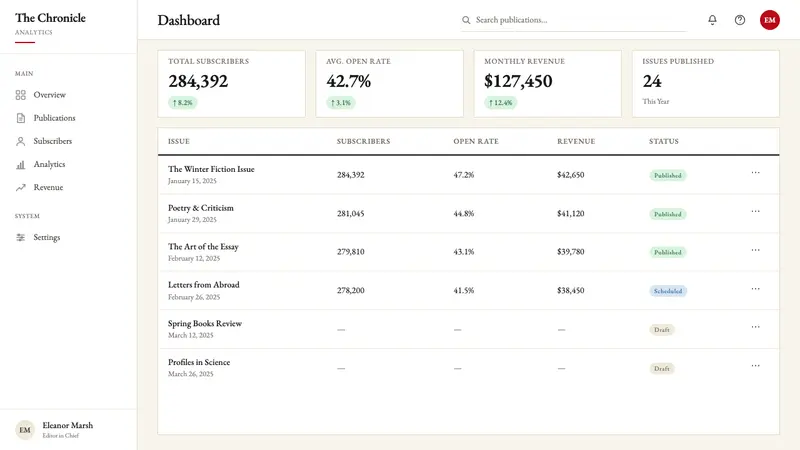Sort by STATUS column header
This screenshot has height=450, width=800.
click(664, 141)
